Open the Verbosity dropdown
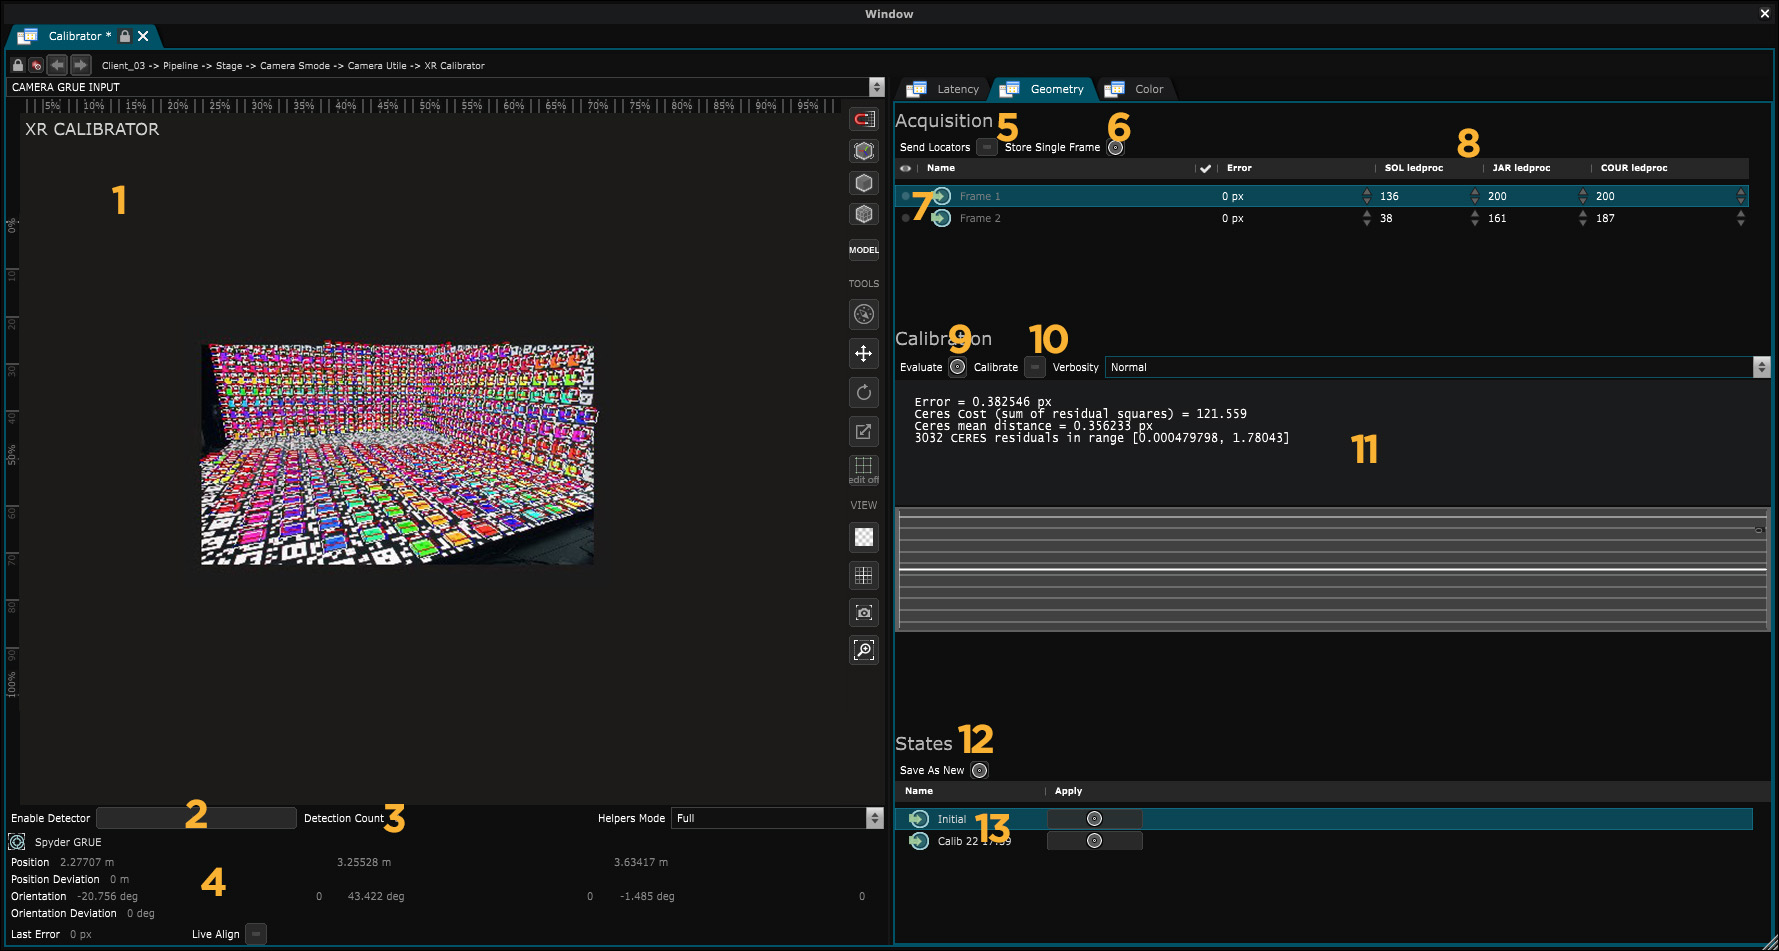 [x=1437, y=367]
